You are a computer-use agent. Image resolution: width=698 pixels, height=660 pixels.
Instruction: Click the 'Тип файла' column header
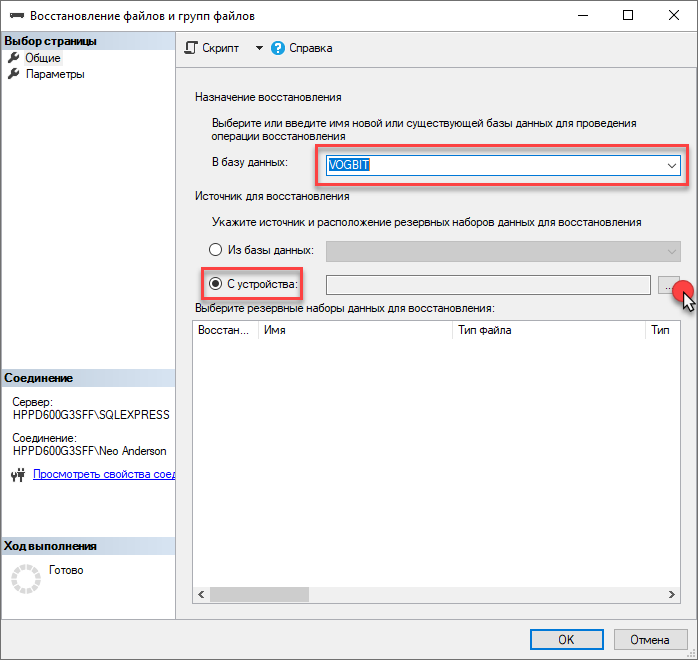(x=548, y=330)
